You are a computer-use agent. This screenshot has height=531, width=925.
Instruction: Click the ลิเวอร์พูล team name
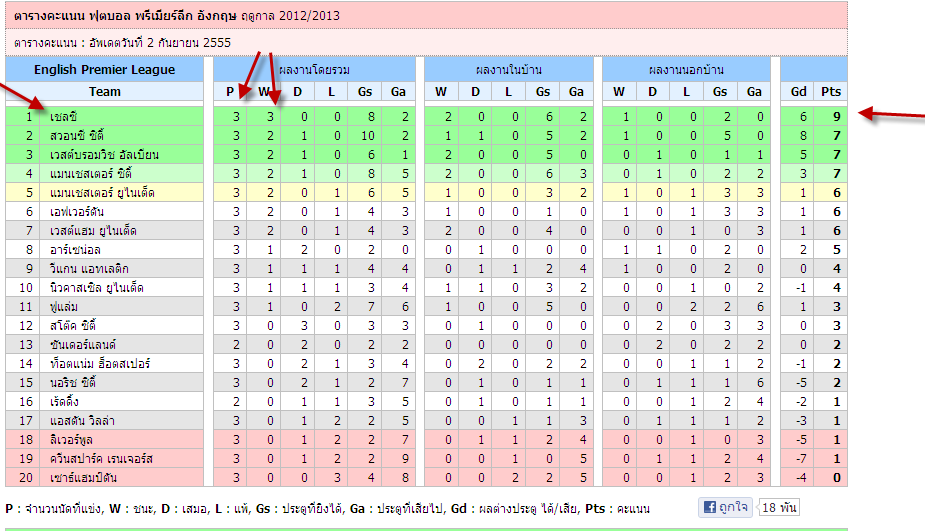click(x=74, y=440)
